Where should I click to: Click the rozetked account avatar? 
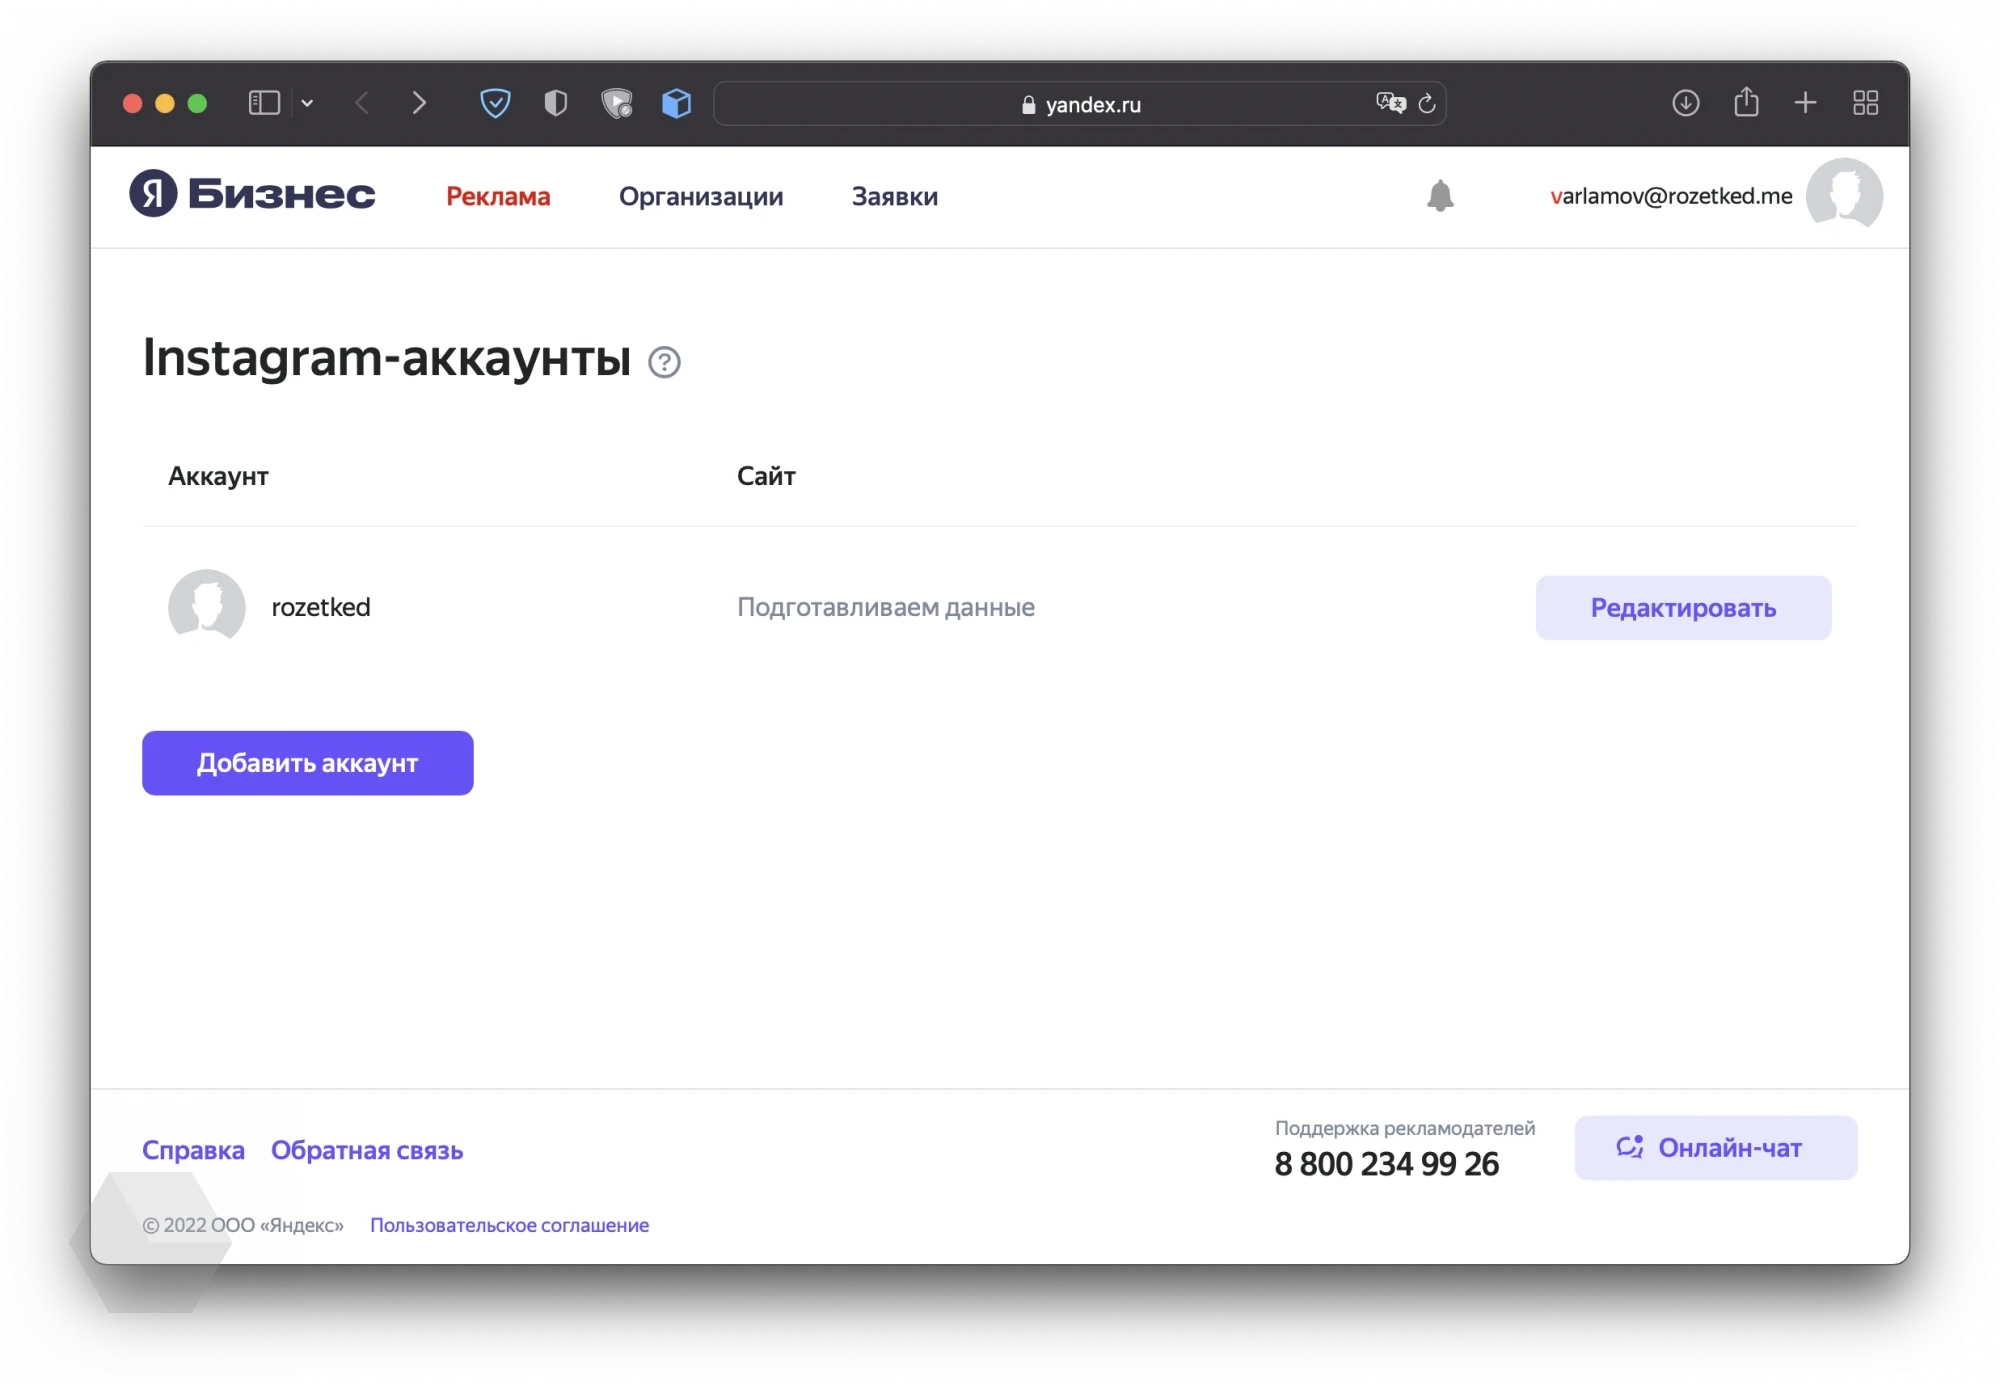(207, 607)
